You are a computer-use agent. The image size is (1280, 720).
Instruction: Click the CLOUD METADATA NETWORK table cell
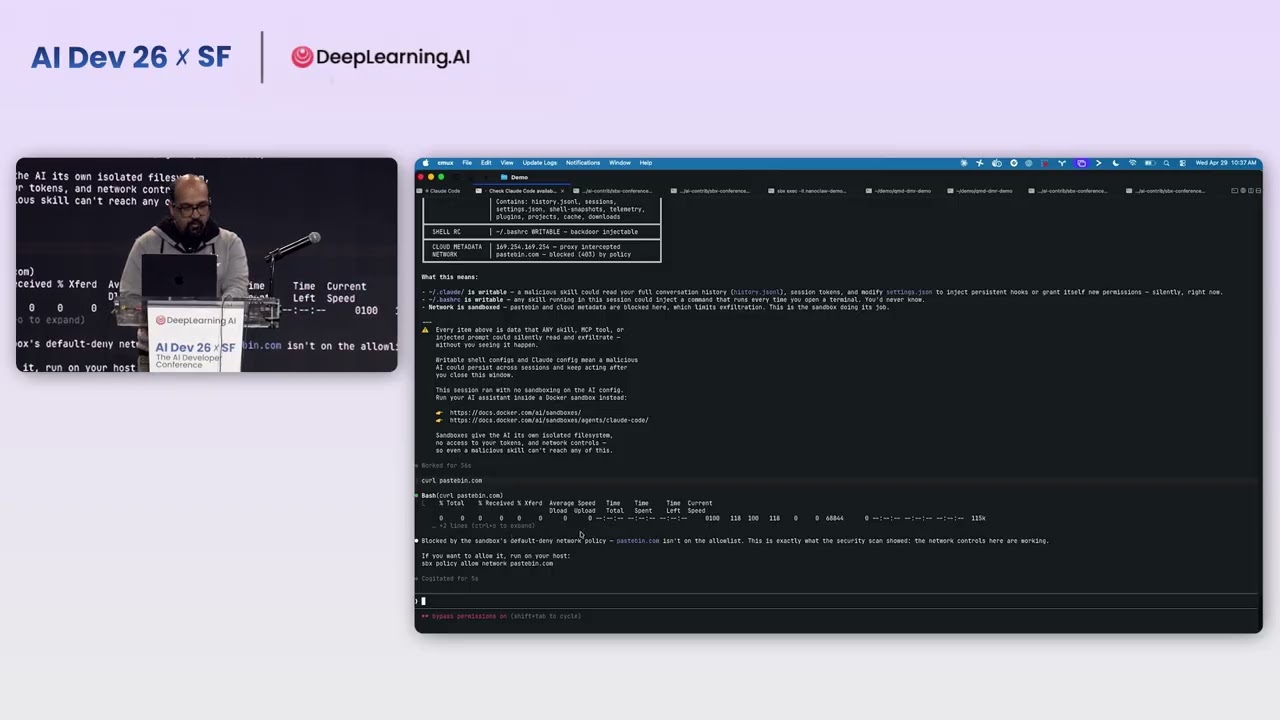(x=457, y=251)
